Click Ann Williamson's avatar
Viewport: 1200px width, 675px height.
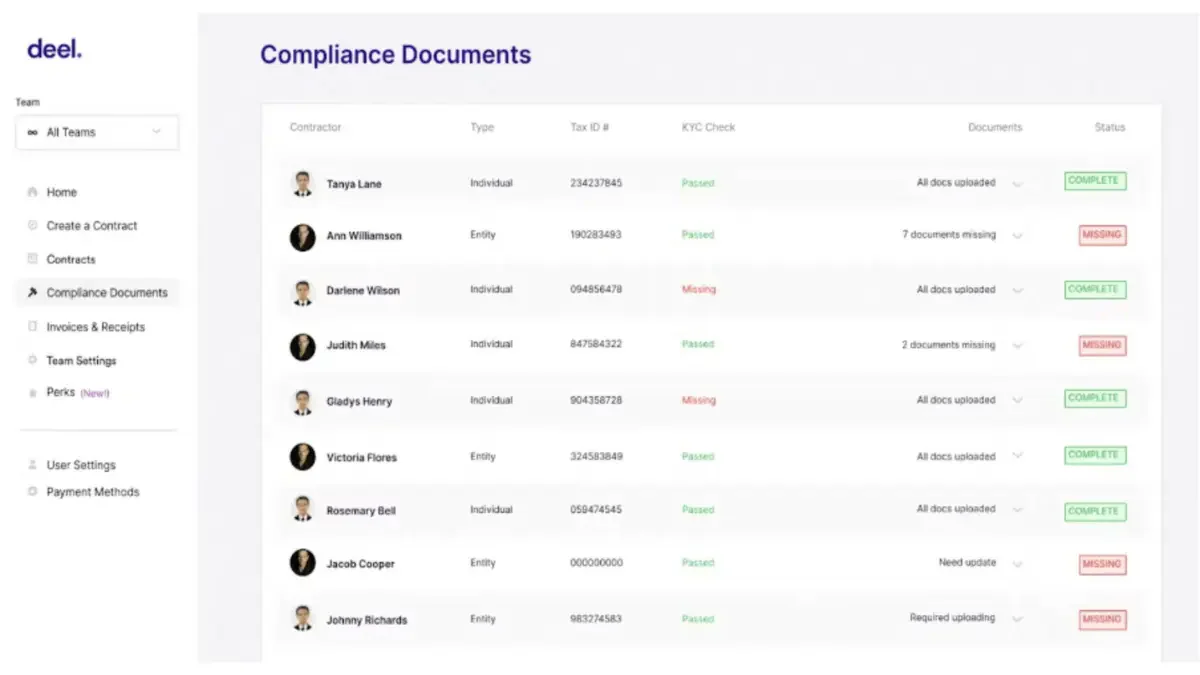pos(302,236)
